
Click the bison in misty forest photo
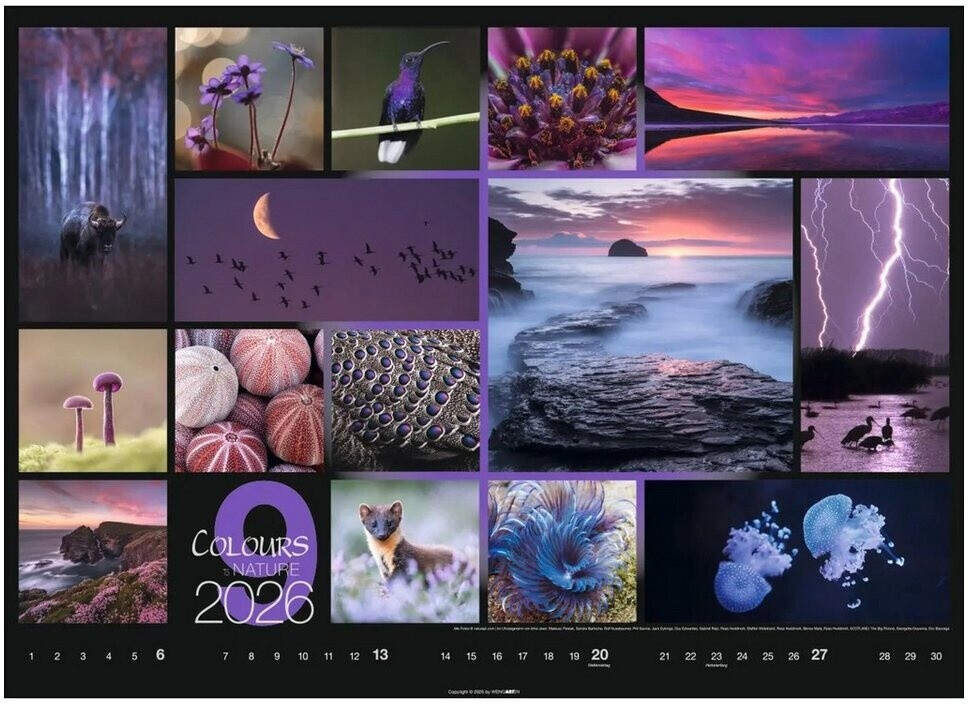point(92,175)
